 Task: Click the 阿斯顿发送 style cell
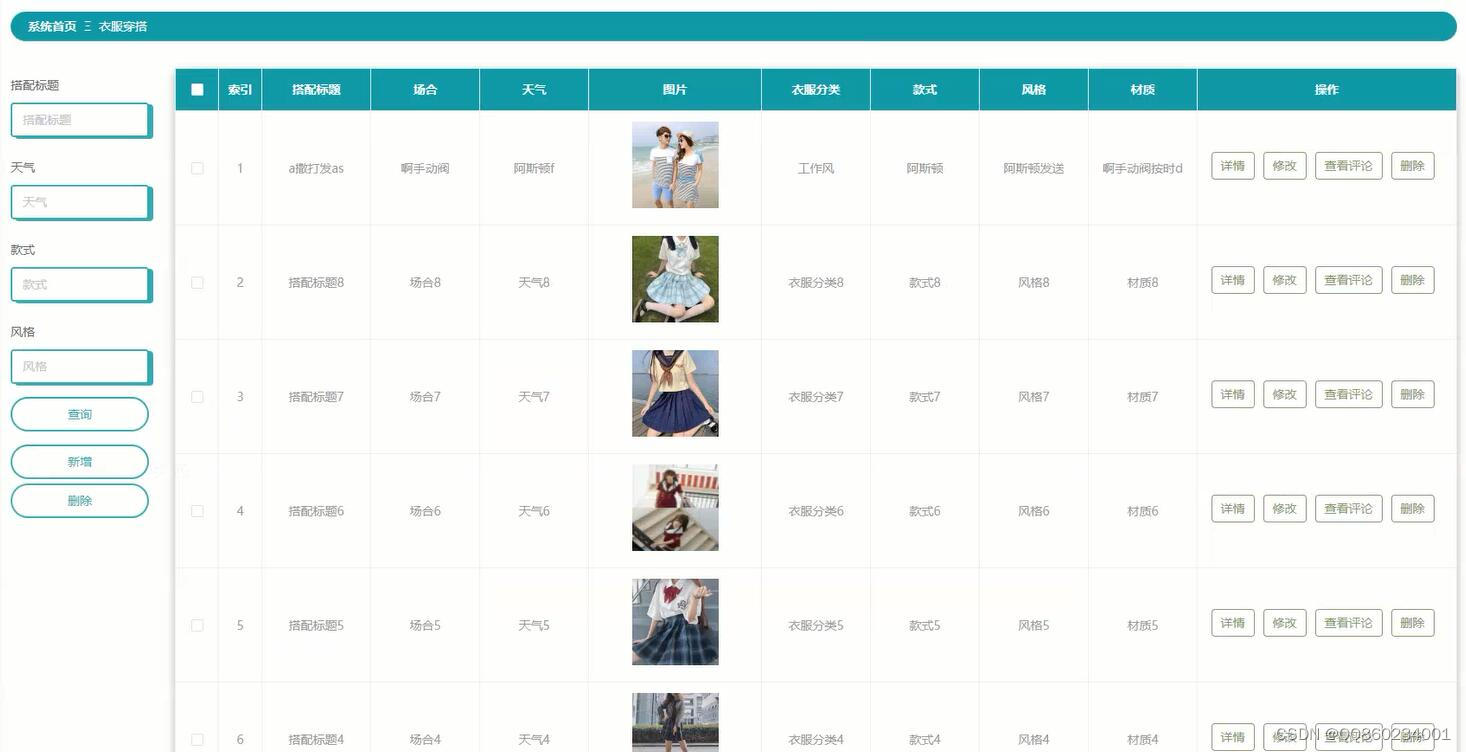[x=1034, y=168]
